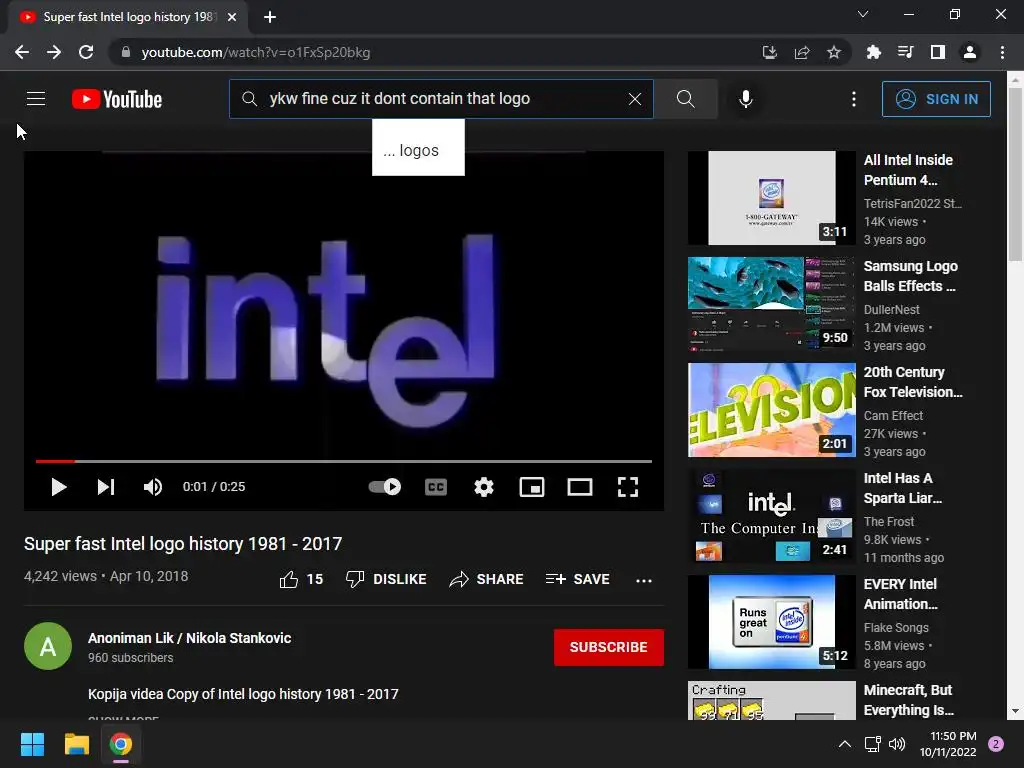Open 'Samsung Logo Balls Effects' video title

[910, 276]
